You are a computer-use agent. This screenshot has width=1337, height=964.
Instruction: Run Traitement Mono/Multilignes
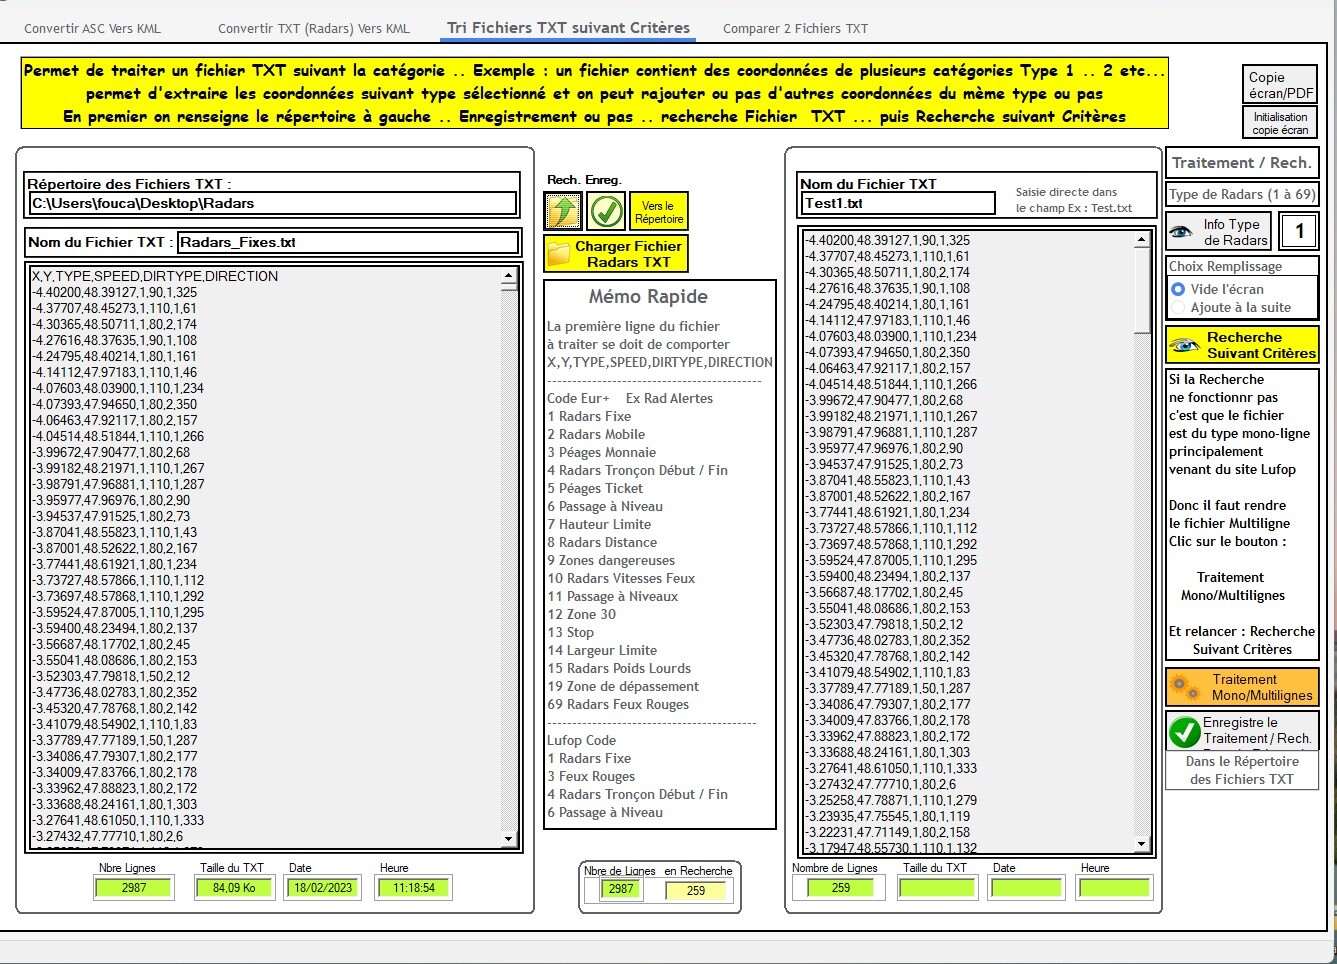pos(1242,687)
